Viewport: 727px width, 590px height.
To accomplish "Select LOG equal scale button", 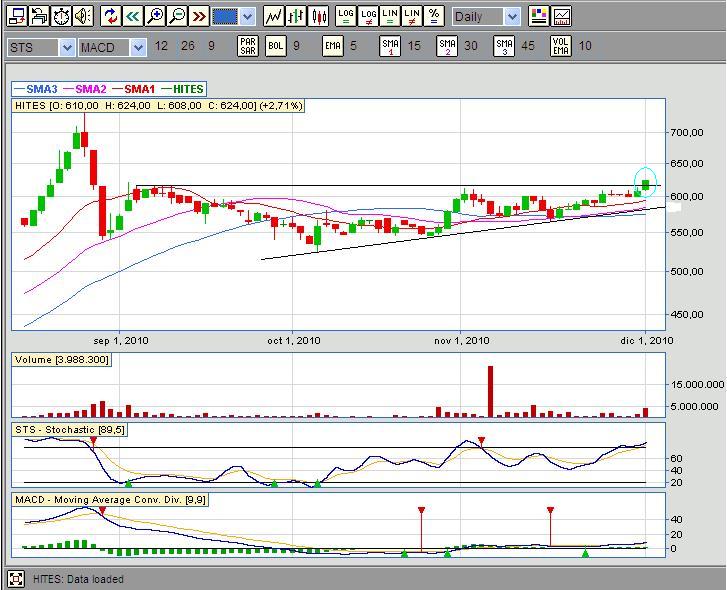I will click(x=345, y=17).
